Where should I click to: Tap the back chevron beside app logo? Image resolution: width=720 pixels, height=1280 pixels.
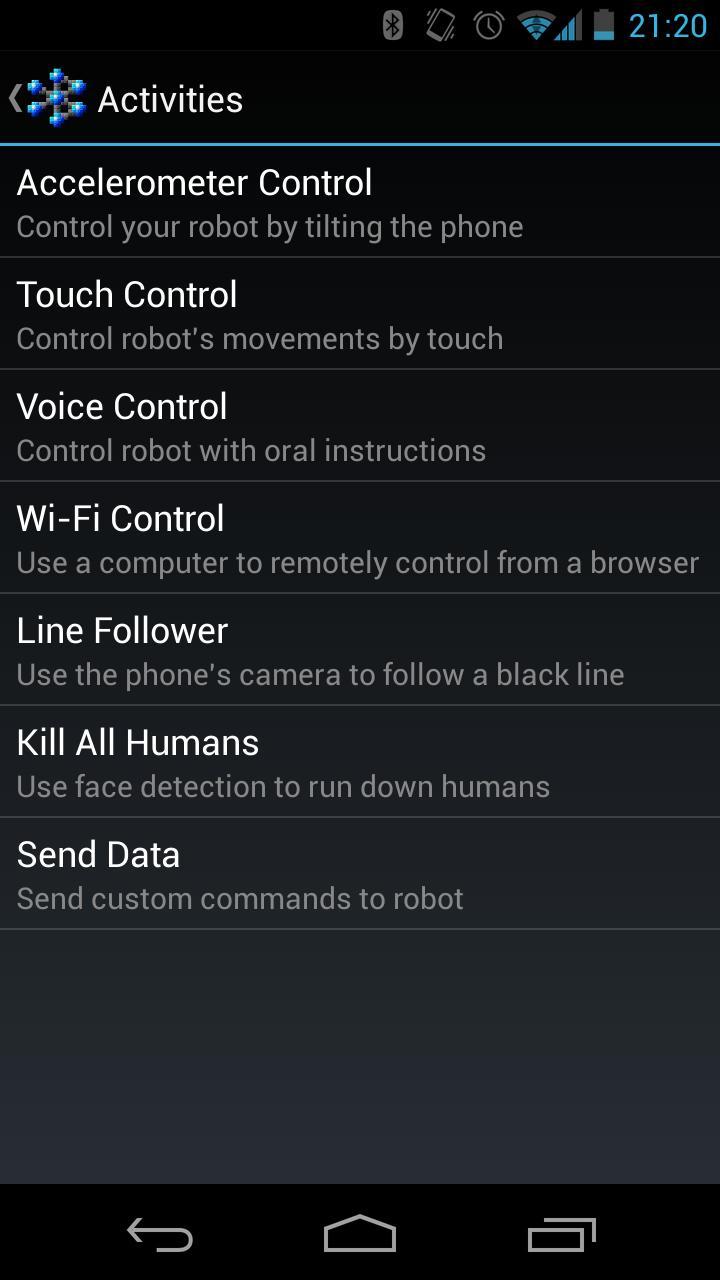pyautogui.click(x=14, y=98)
